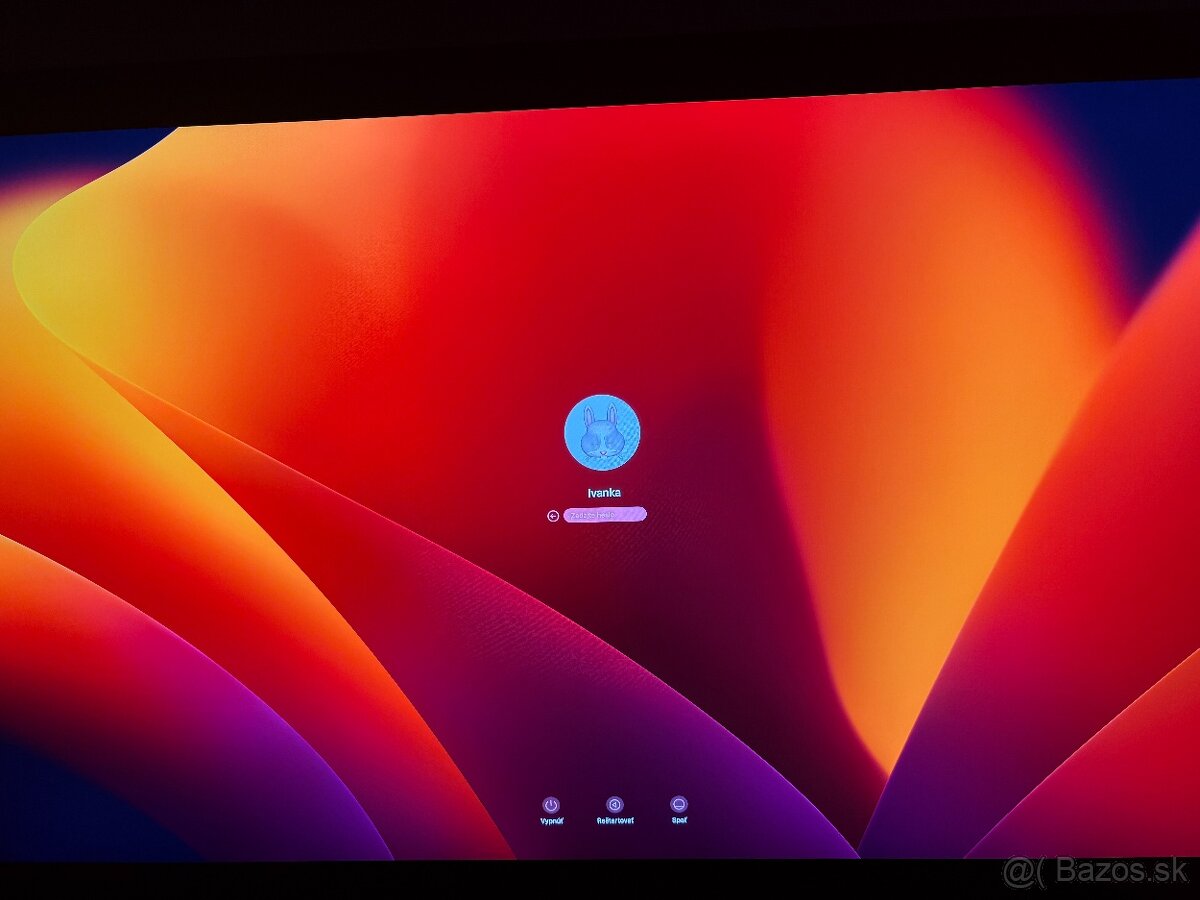
Task: Click the "Reštartovať" text label
Action: coord(614,821)
